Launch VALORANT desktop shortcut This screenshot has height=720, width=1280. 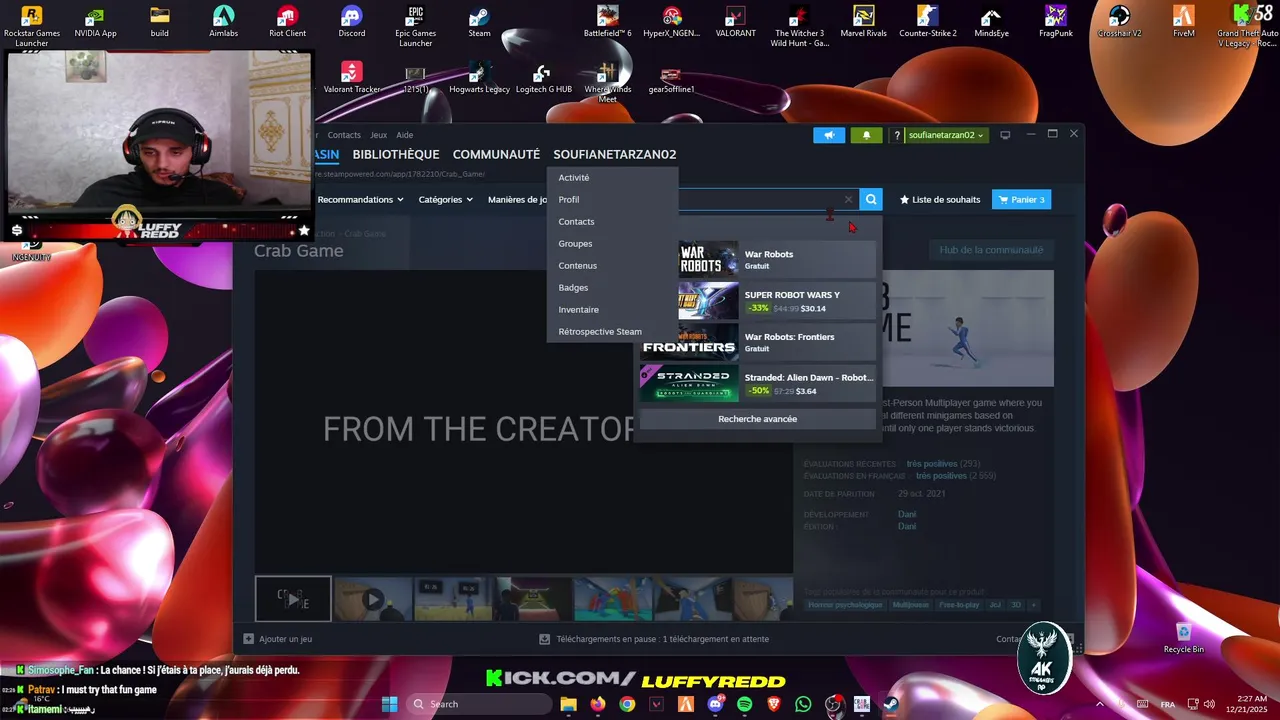click(735, 22)
